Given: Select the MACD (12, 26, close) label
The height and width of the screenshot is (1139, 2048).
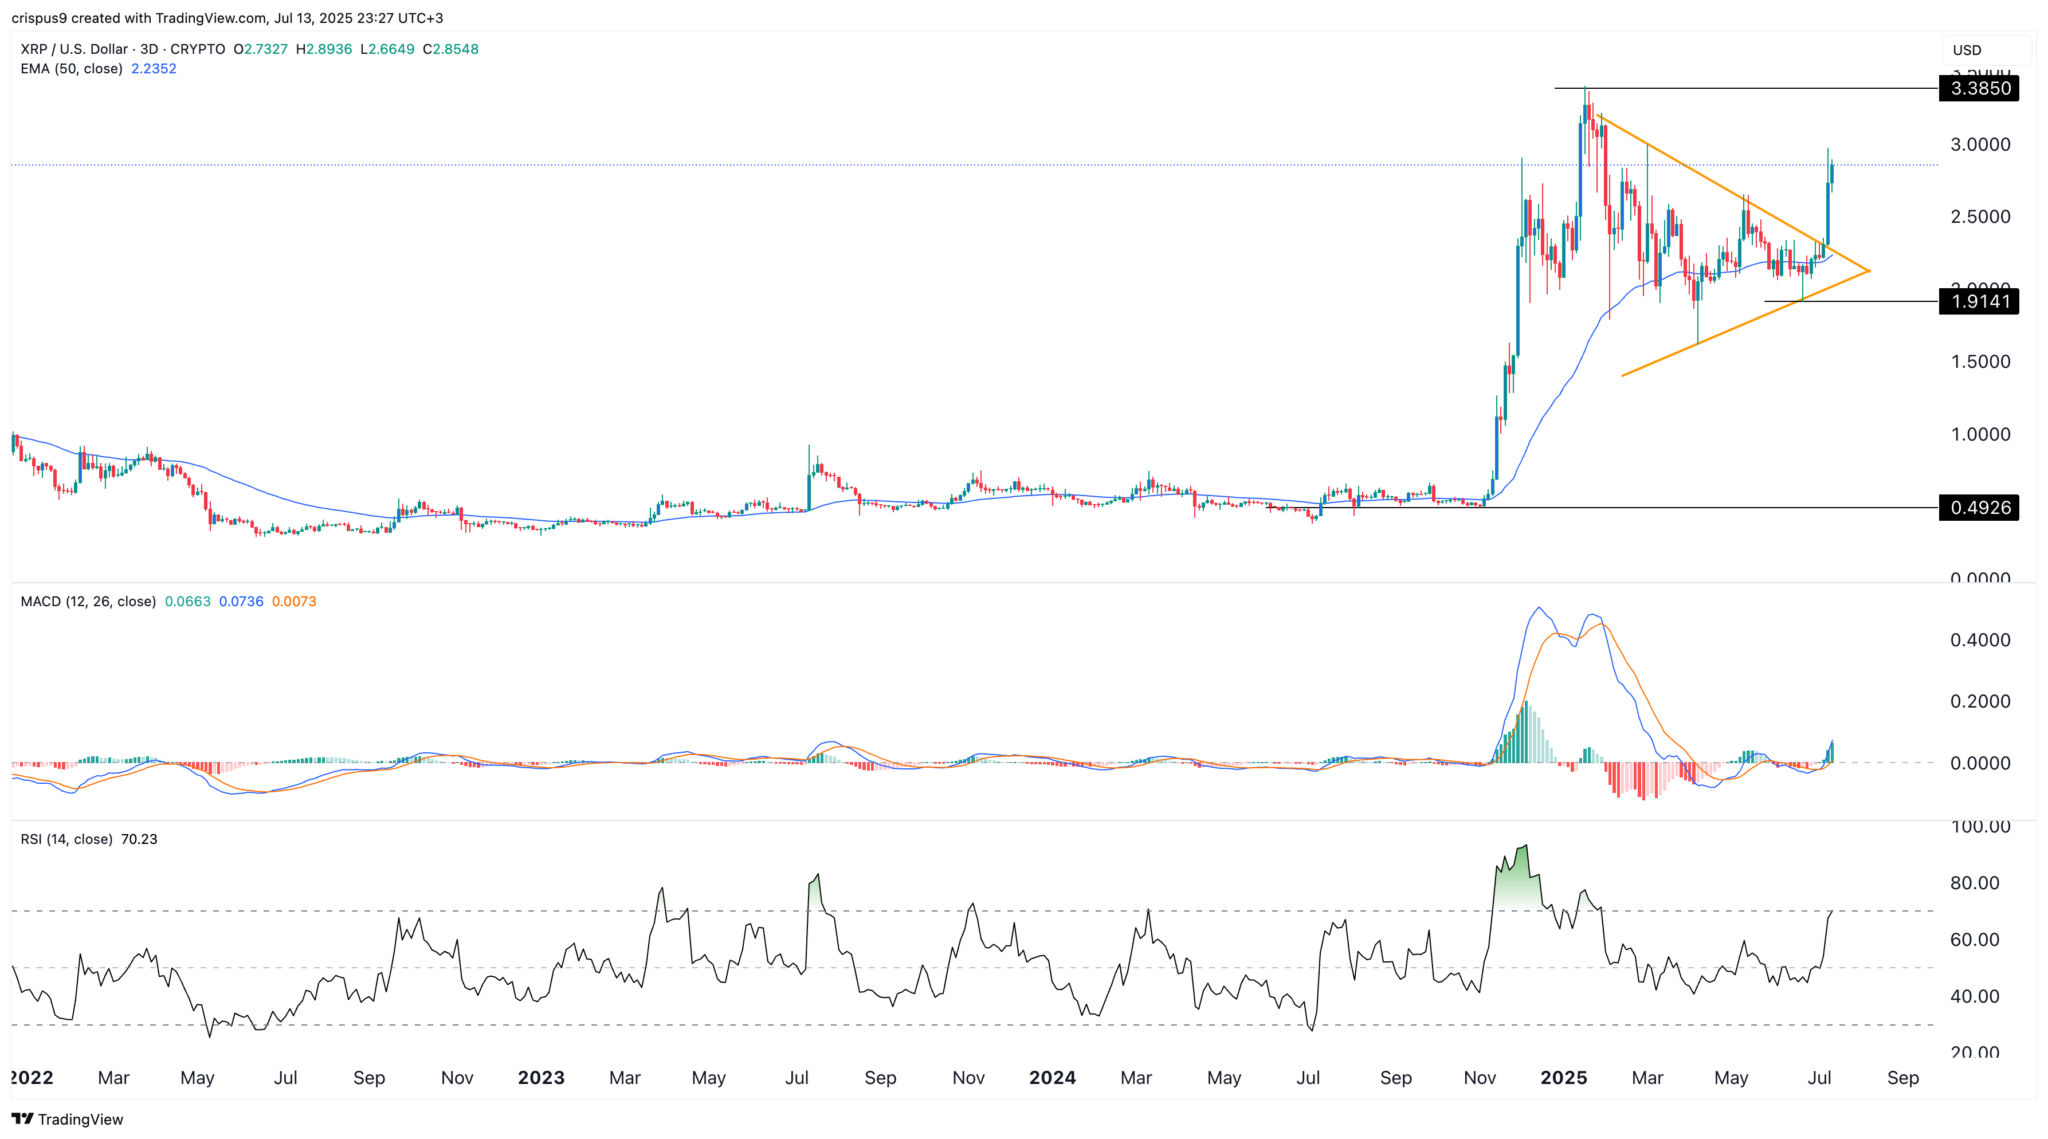Looking at the screenshot, I should tap(88, 601).
